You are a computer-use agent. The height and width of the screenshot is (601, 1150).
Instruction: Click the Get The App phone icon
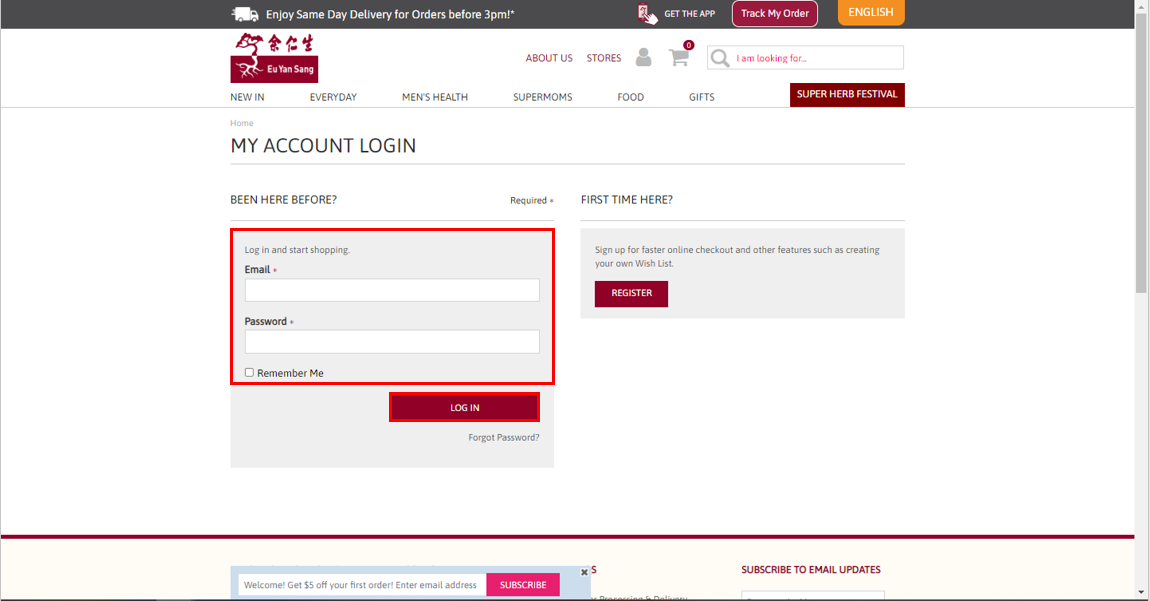[x=648, y=14]
